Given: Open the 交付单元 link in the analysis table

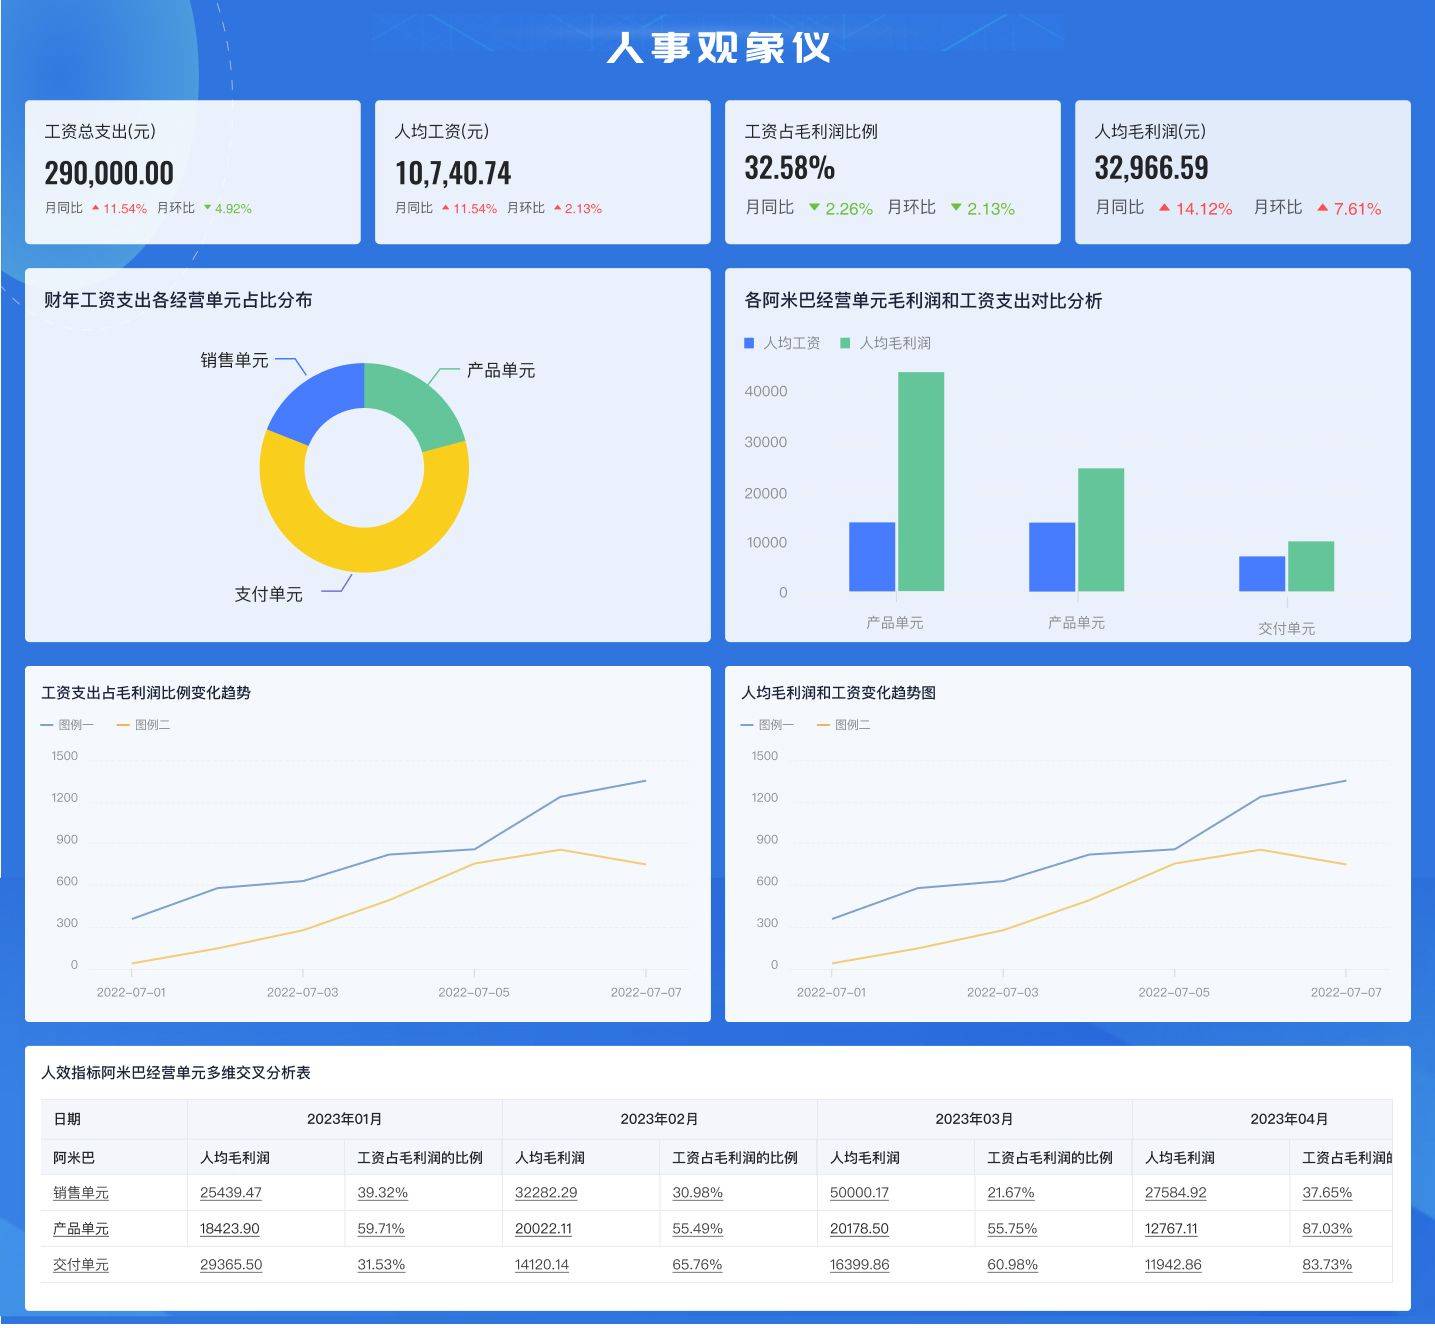Looking at the screenshot, I should click(81, 1265).
